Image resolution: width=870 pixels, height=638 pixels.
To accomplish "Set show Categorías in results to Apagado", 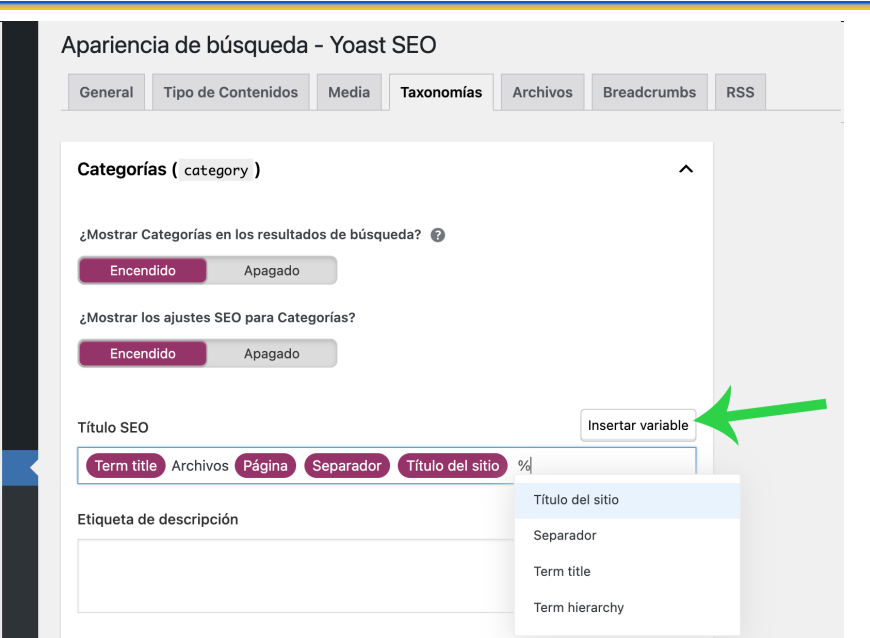I will pos(272,271).
